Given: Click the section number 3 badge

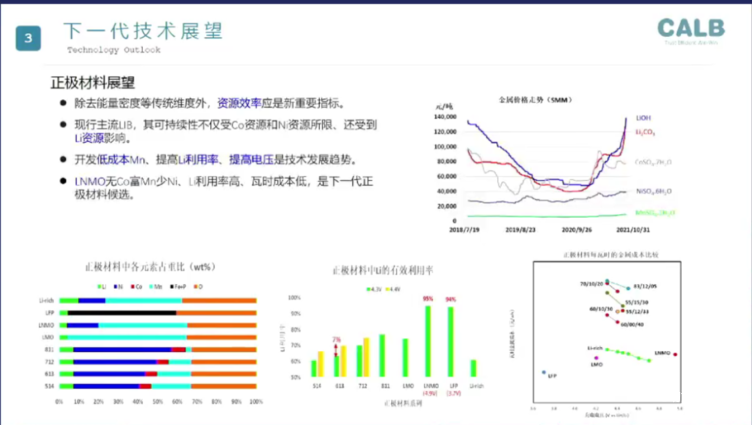Looking at the screenshot, I should (28, 38).
